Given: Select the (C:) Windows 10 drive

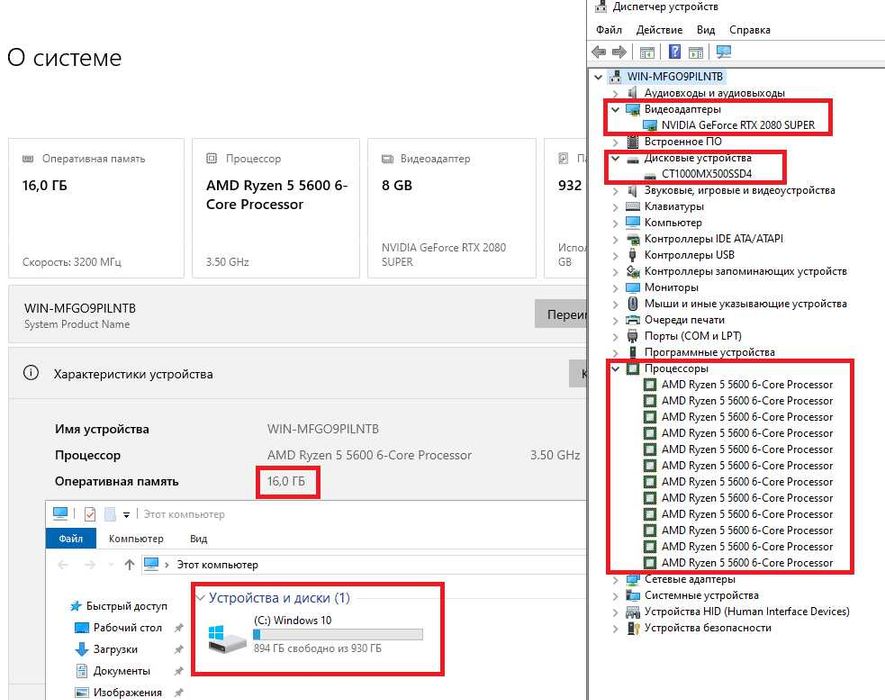Looking at the screenshot, I should pyautogui.click(x=315, y=635).
